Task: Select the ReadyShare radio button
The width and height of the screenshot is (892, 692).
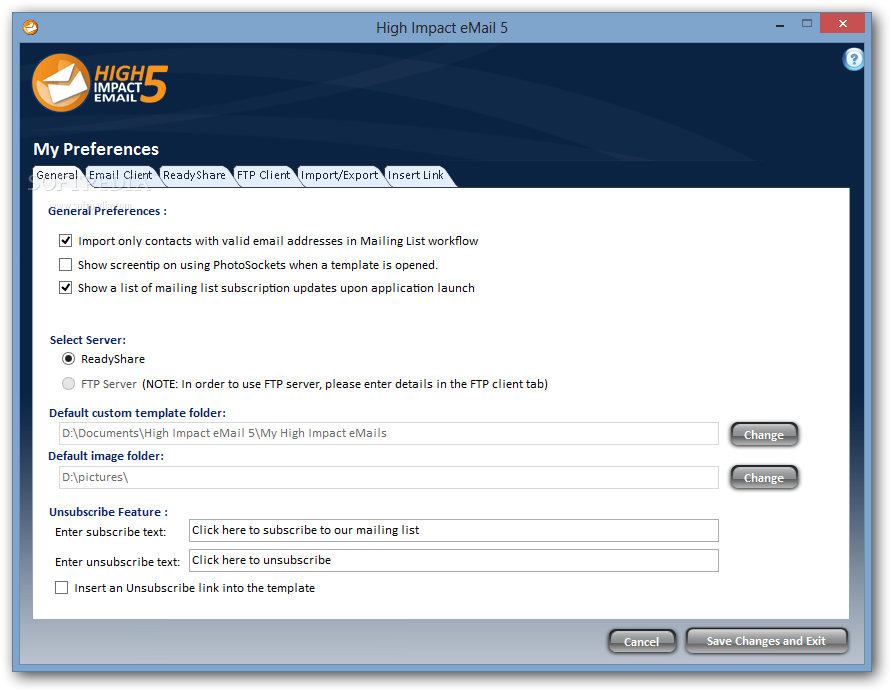Action: (68, 359)
